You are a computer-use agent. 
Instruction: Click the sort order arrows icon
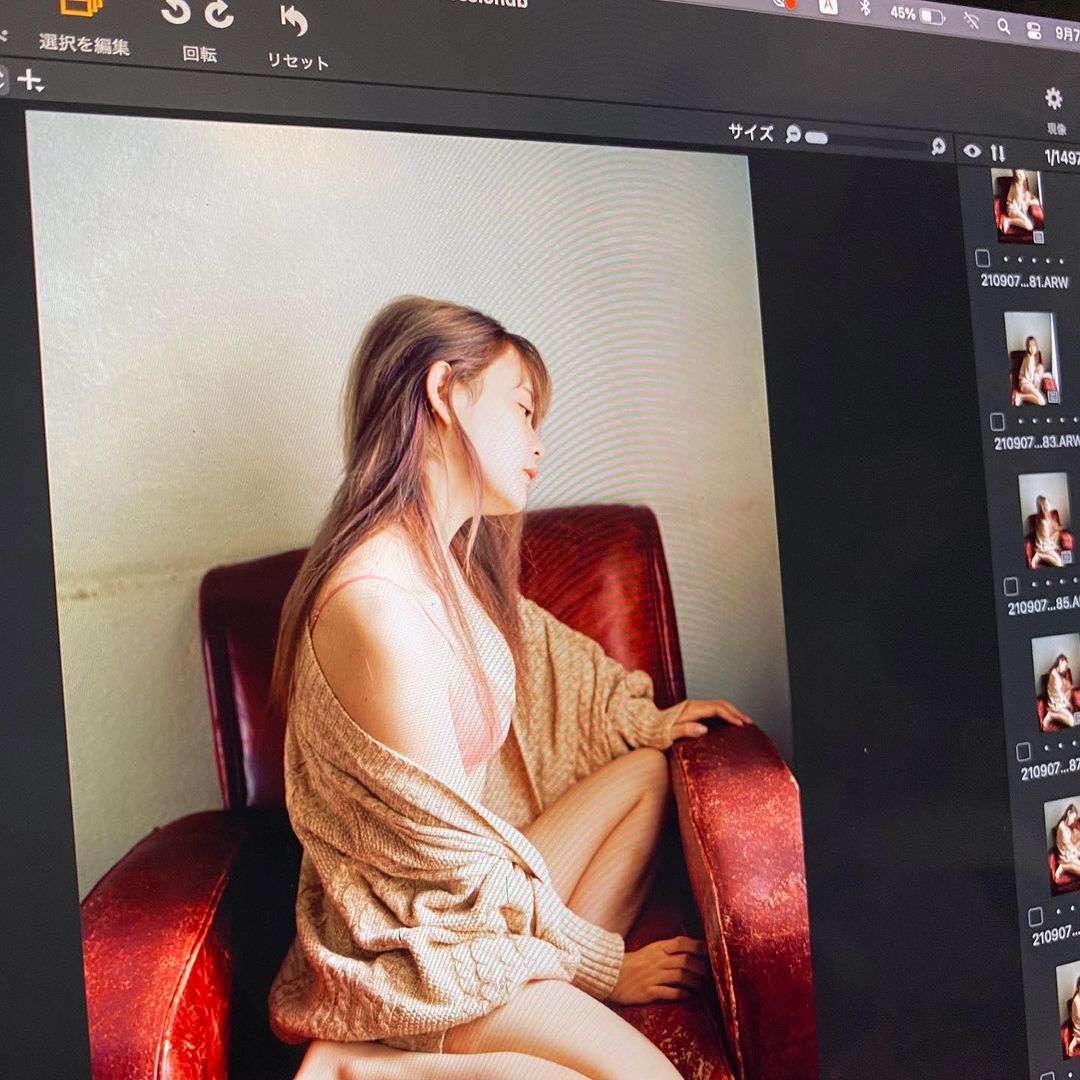click(998, 152)
